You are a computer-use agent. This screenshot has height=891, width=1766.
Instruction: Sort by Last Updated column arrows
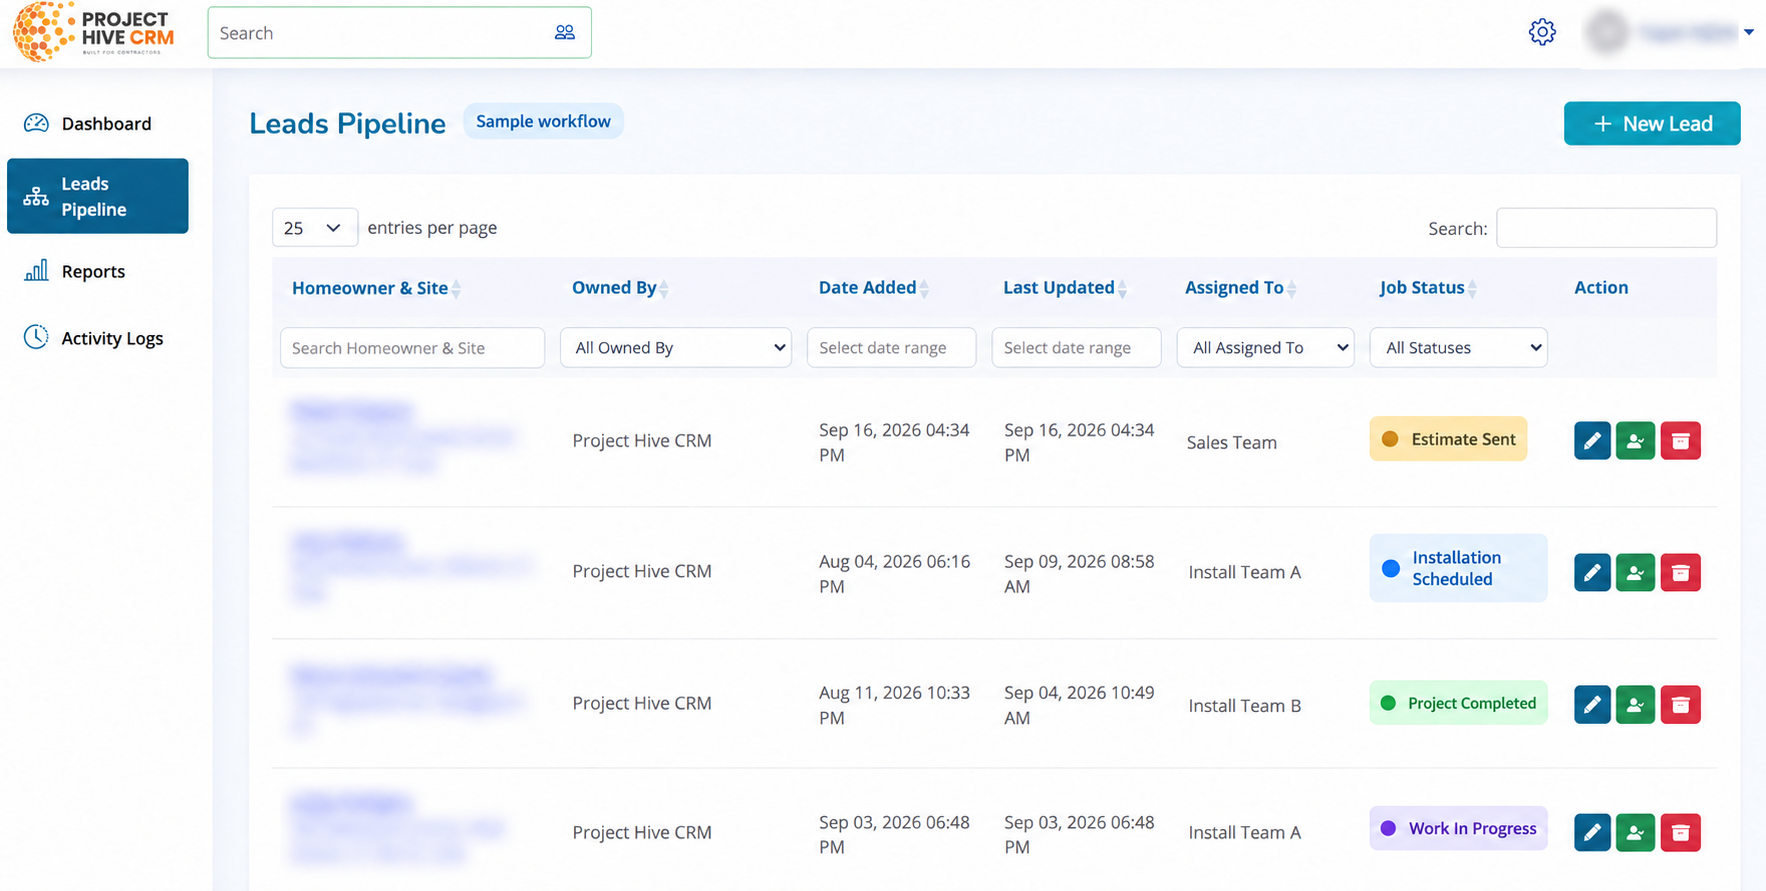click(1123, 289)
